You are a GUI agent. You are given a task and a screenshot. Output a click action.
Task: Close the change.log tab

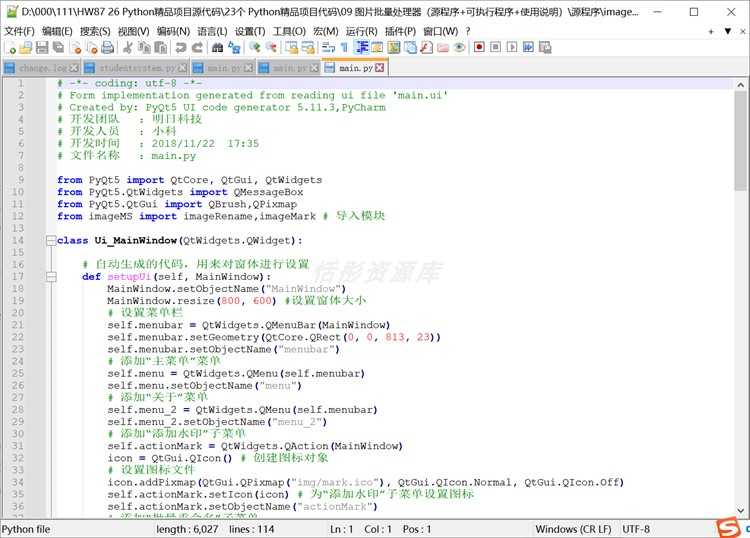pos(74,68)
